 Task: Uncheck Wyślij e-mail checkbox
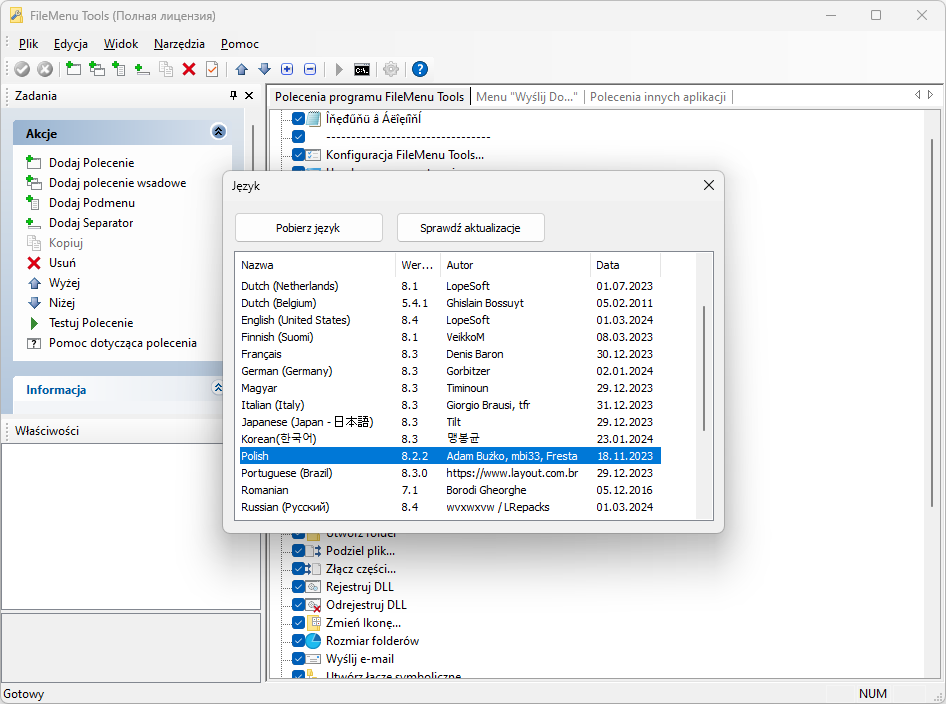coord(298,659)
